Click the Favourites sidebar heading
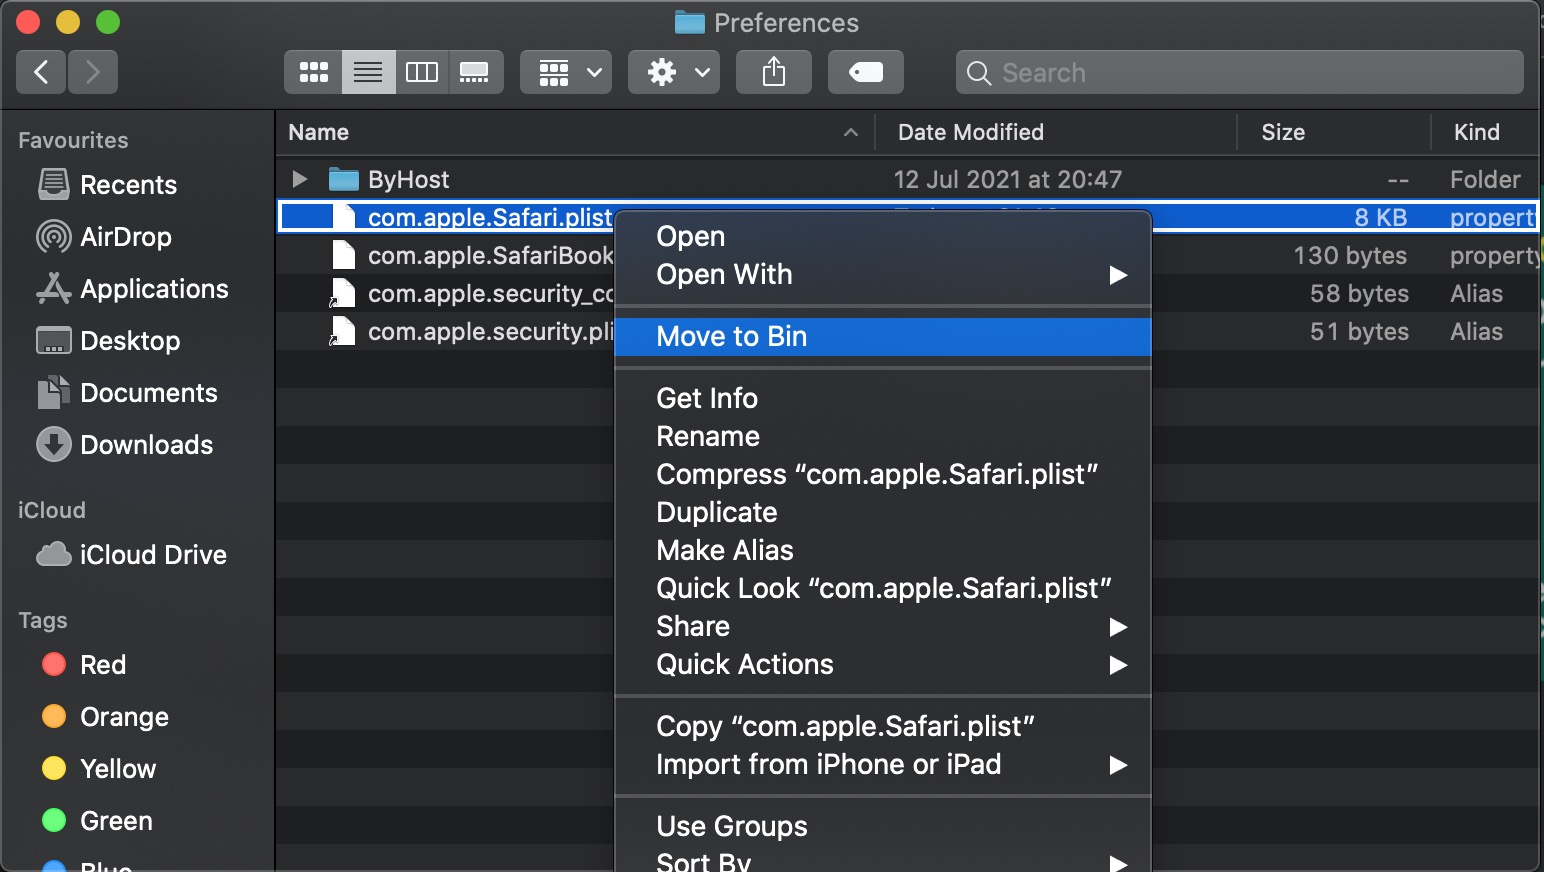1544x872 pixels. click(x=73, y=140)
